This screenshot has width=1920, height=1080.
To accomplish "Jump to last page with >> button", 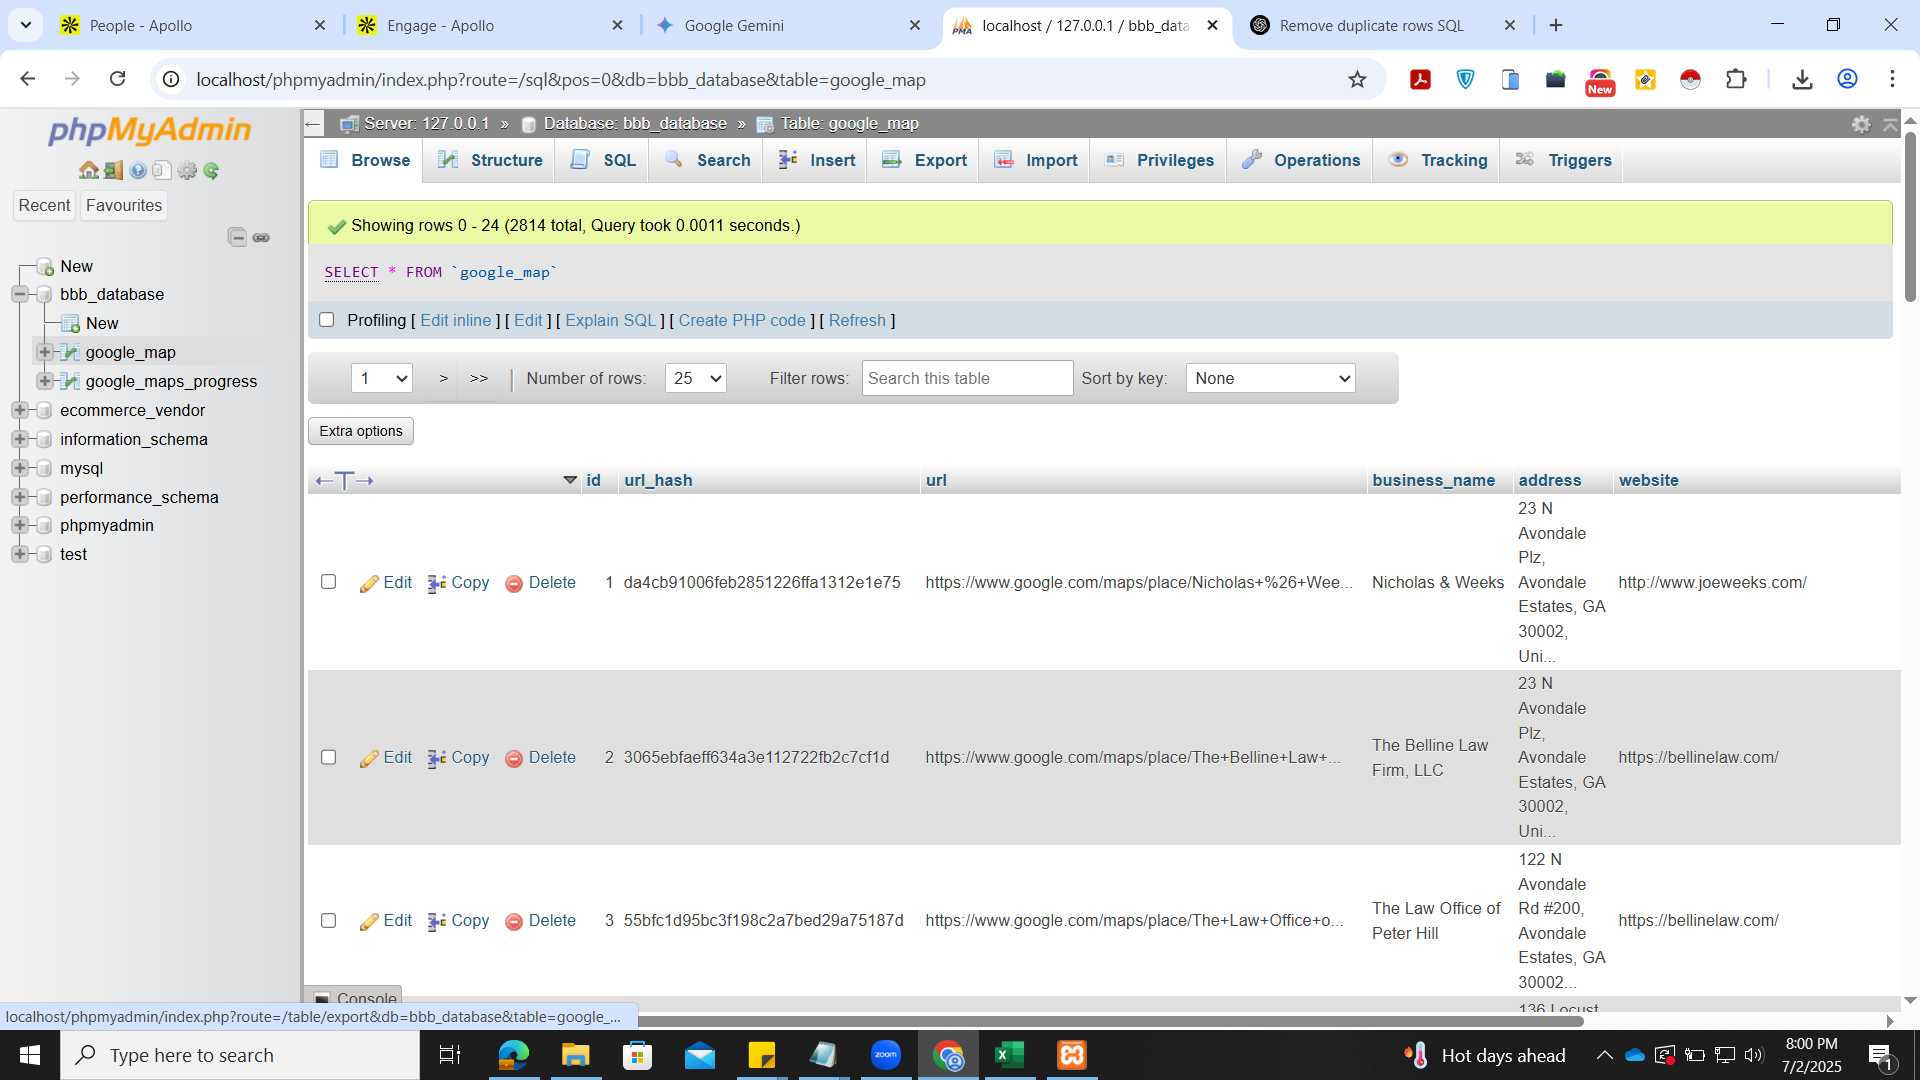I will 479,378.
